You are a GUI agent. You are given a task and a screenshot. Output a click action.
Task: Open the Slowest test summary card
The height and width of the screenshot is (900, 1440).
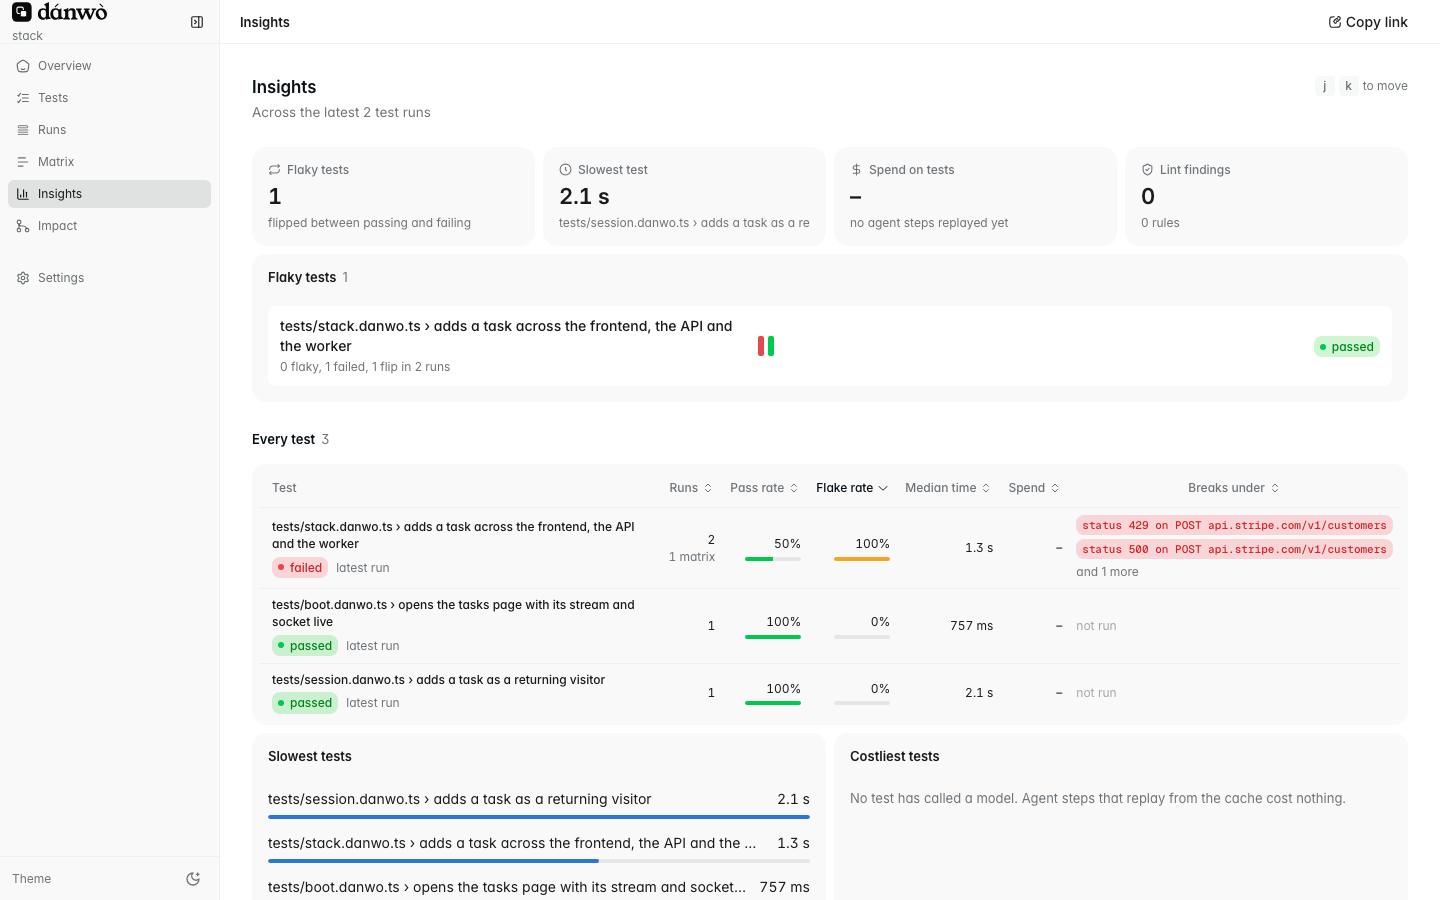(684, 196)
